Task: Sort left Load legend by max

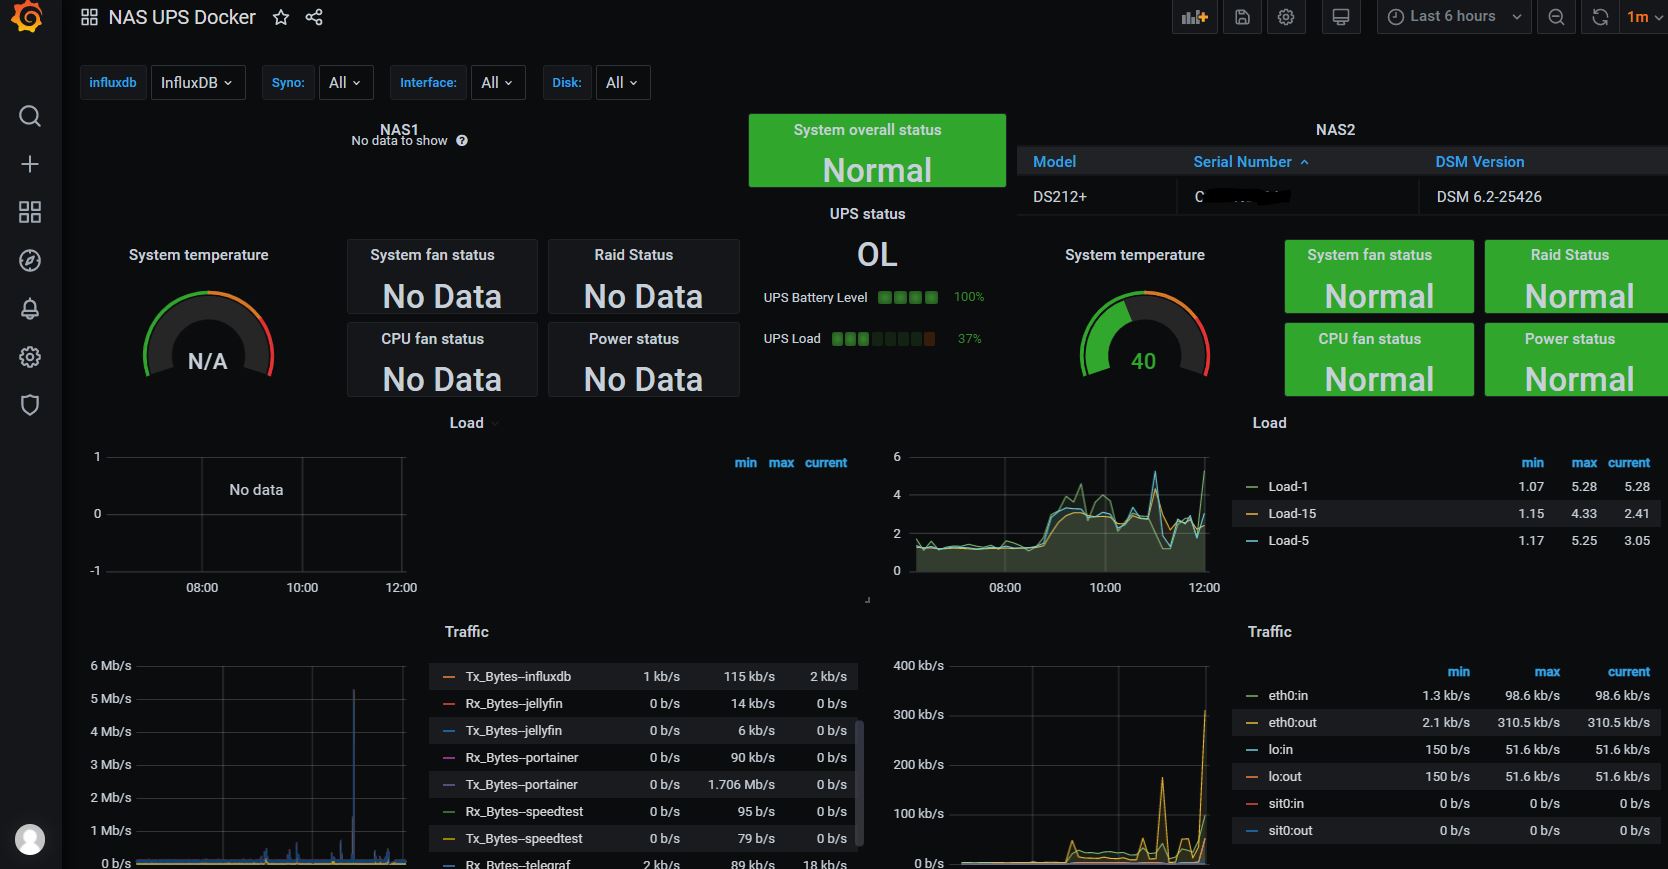Action: click(x=781, y=463)
